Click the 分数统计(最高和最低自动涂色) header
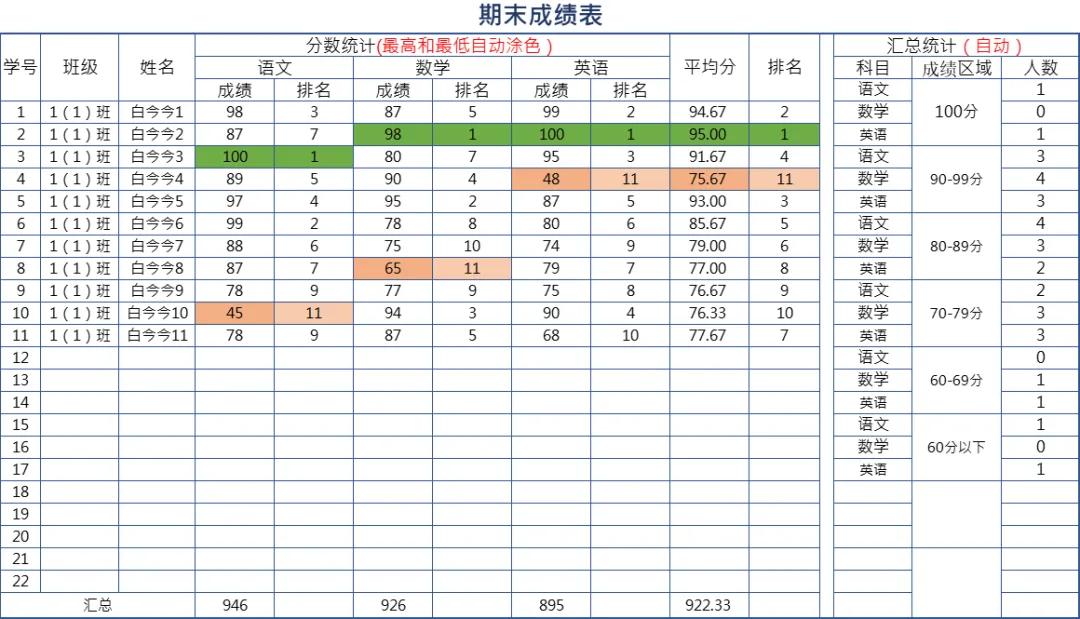Viewport: 1080px width, 619px height. tap(433, 45)
